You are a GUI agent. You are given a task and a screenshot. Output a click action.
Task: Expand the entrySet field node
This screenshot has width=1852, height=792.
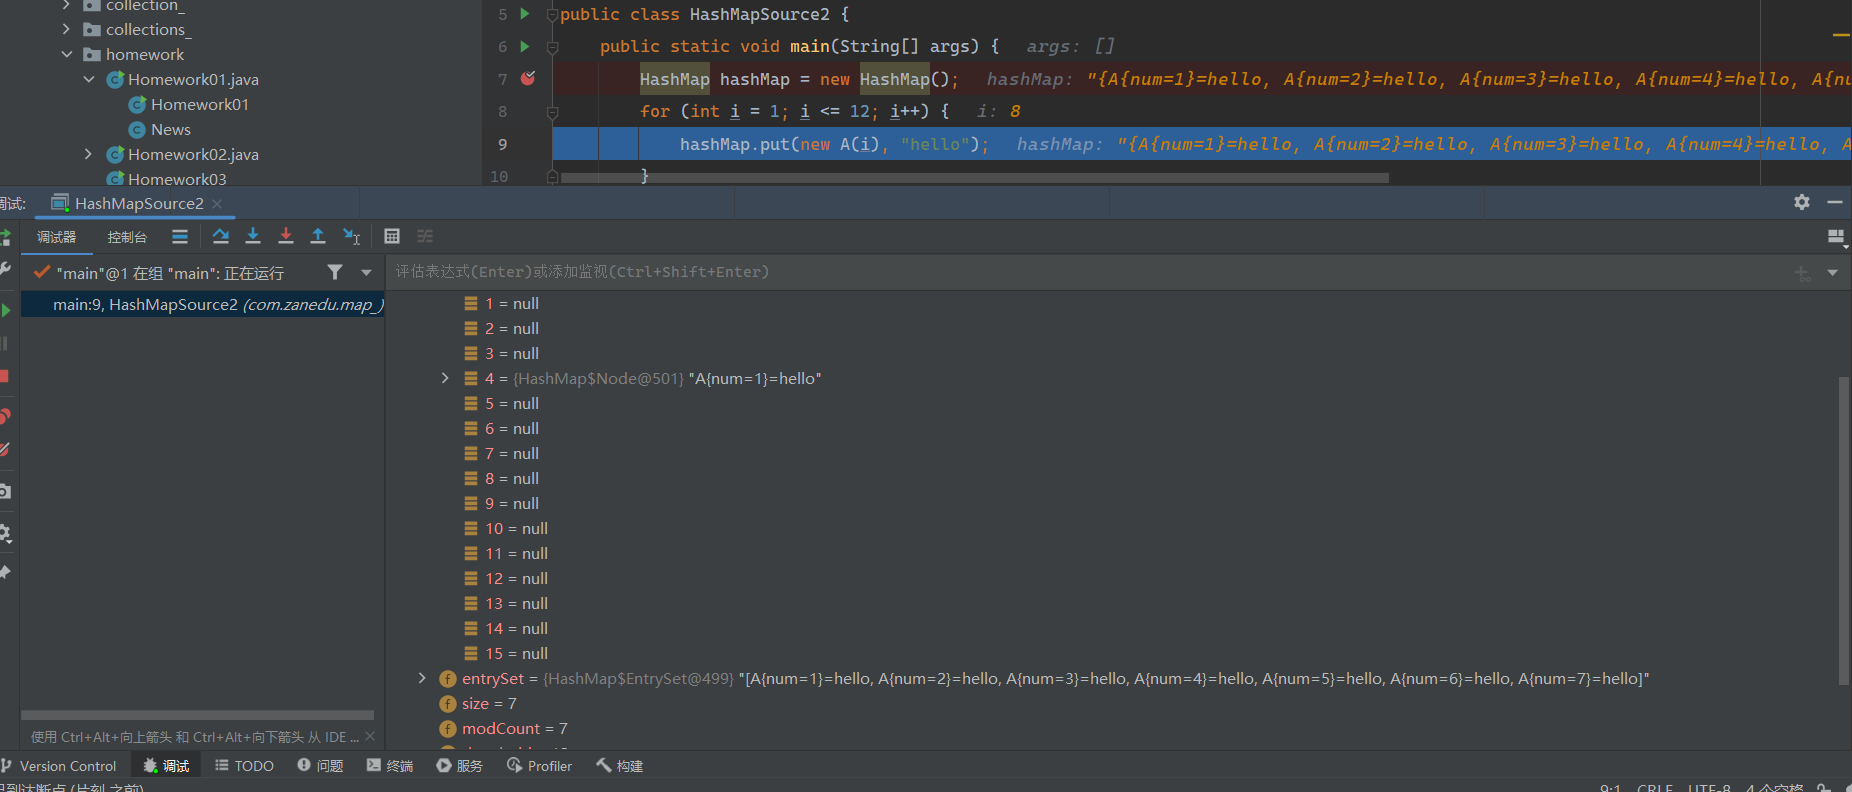422,678
